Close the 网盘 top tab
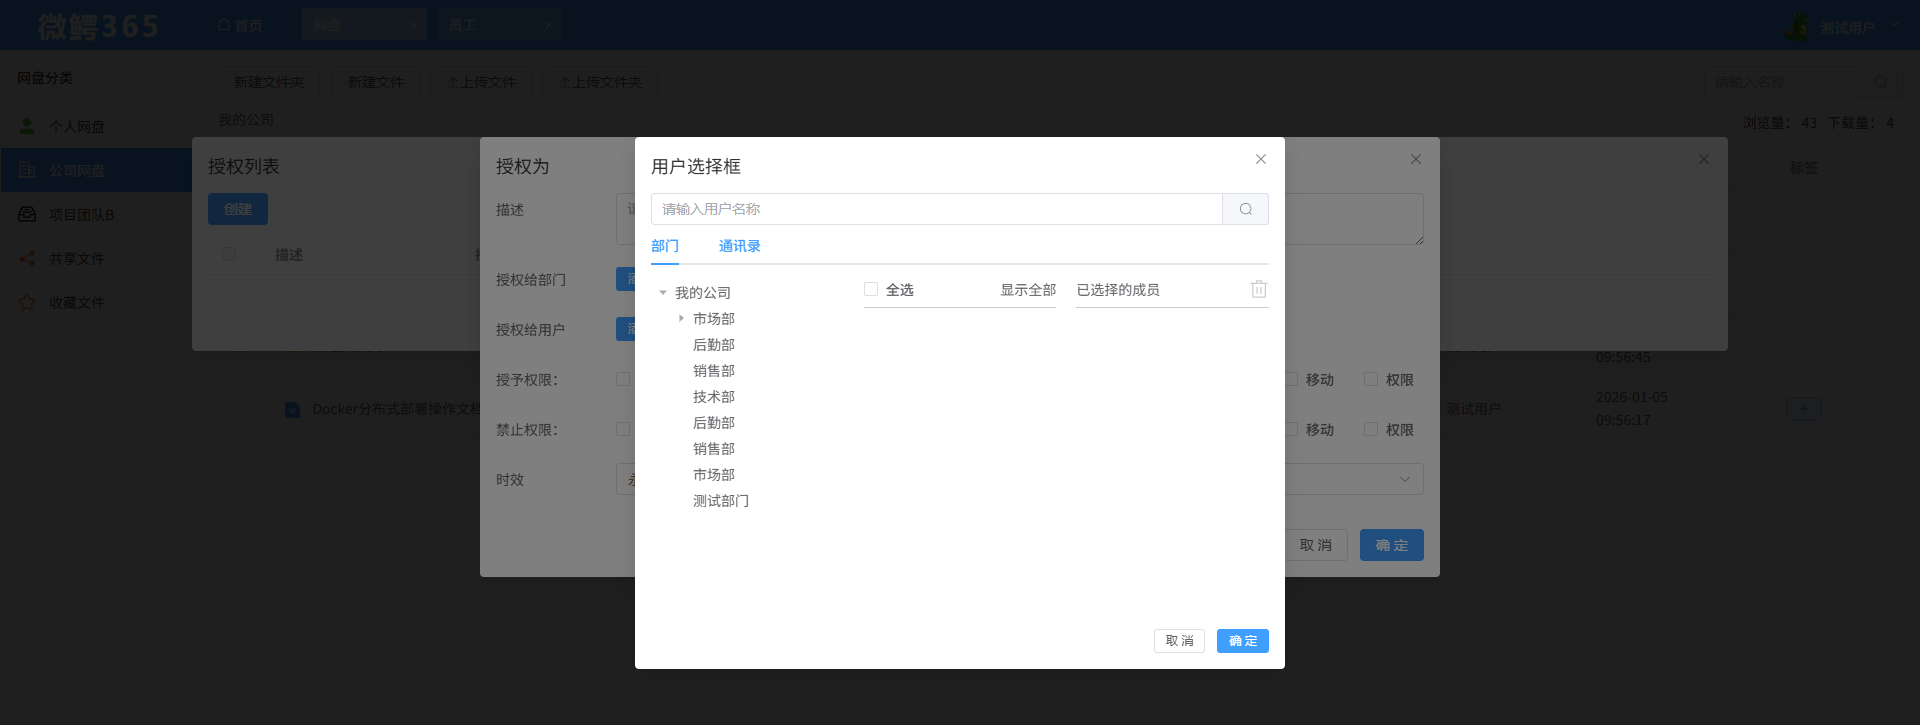This screenshot has height=725, width=1920. tap(412, 25)
